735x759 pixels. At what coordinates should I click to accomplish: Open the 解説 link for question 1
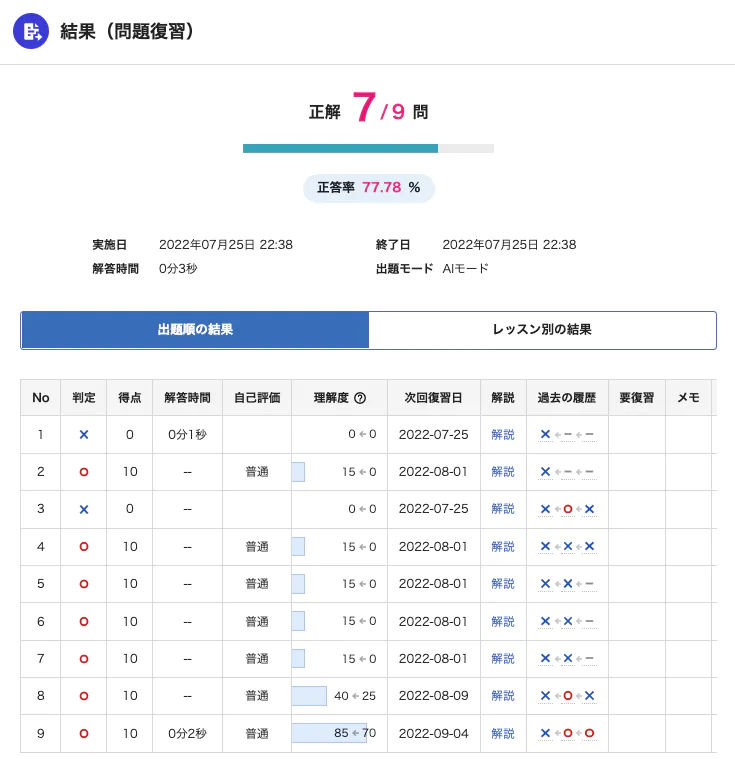(x=503, y=435)
